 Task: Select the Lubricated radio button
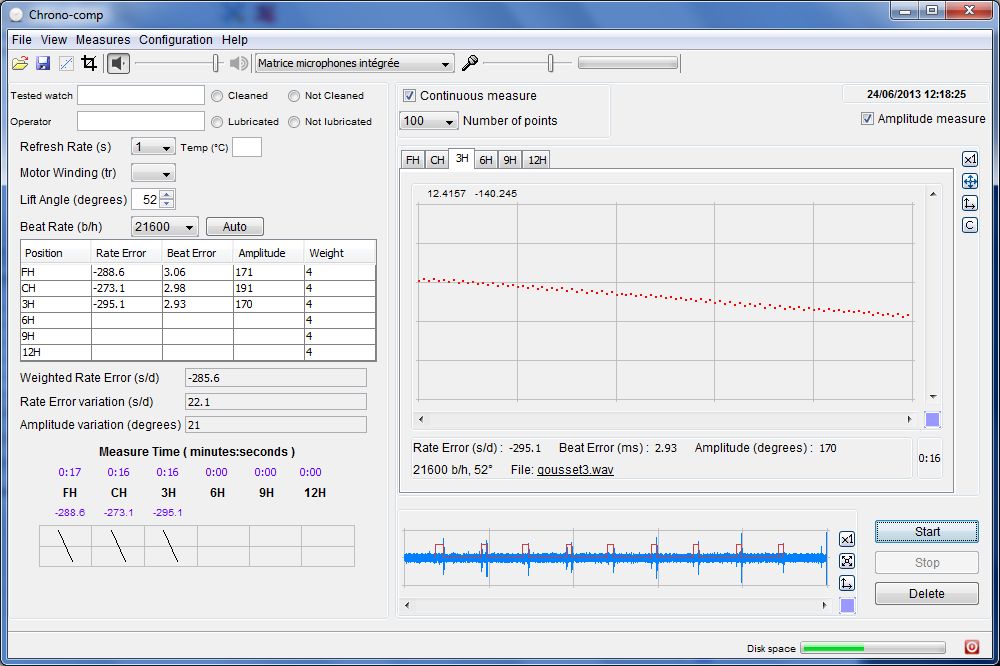click(x=217, y=122)
